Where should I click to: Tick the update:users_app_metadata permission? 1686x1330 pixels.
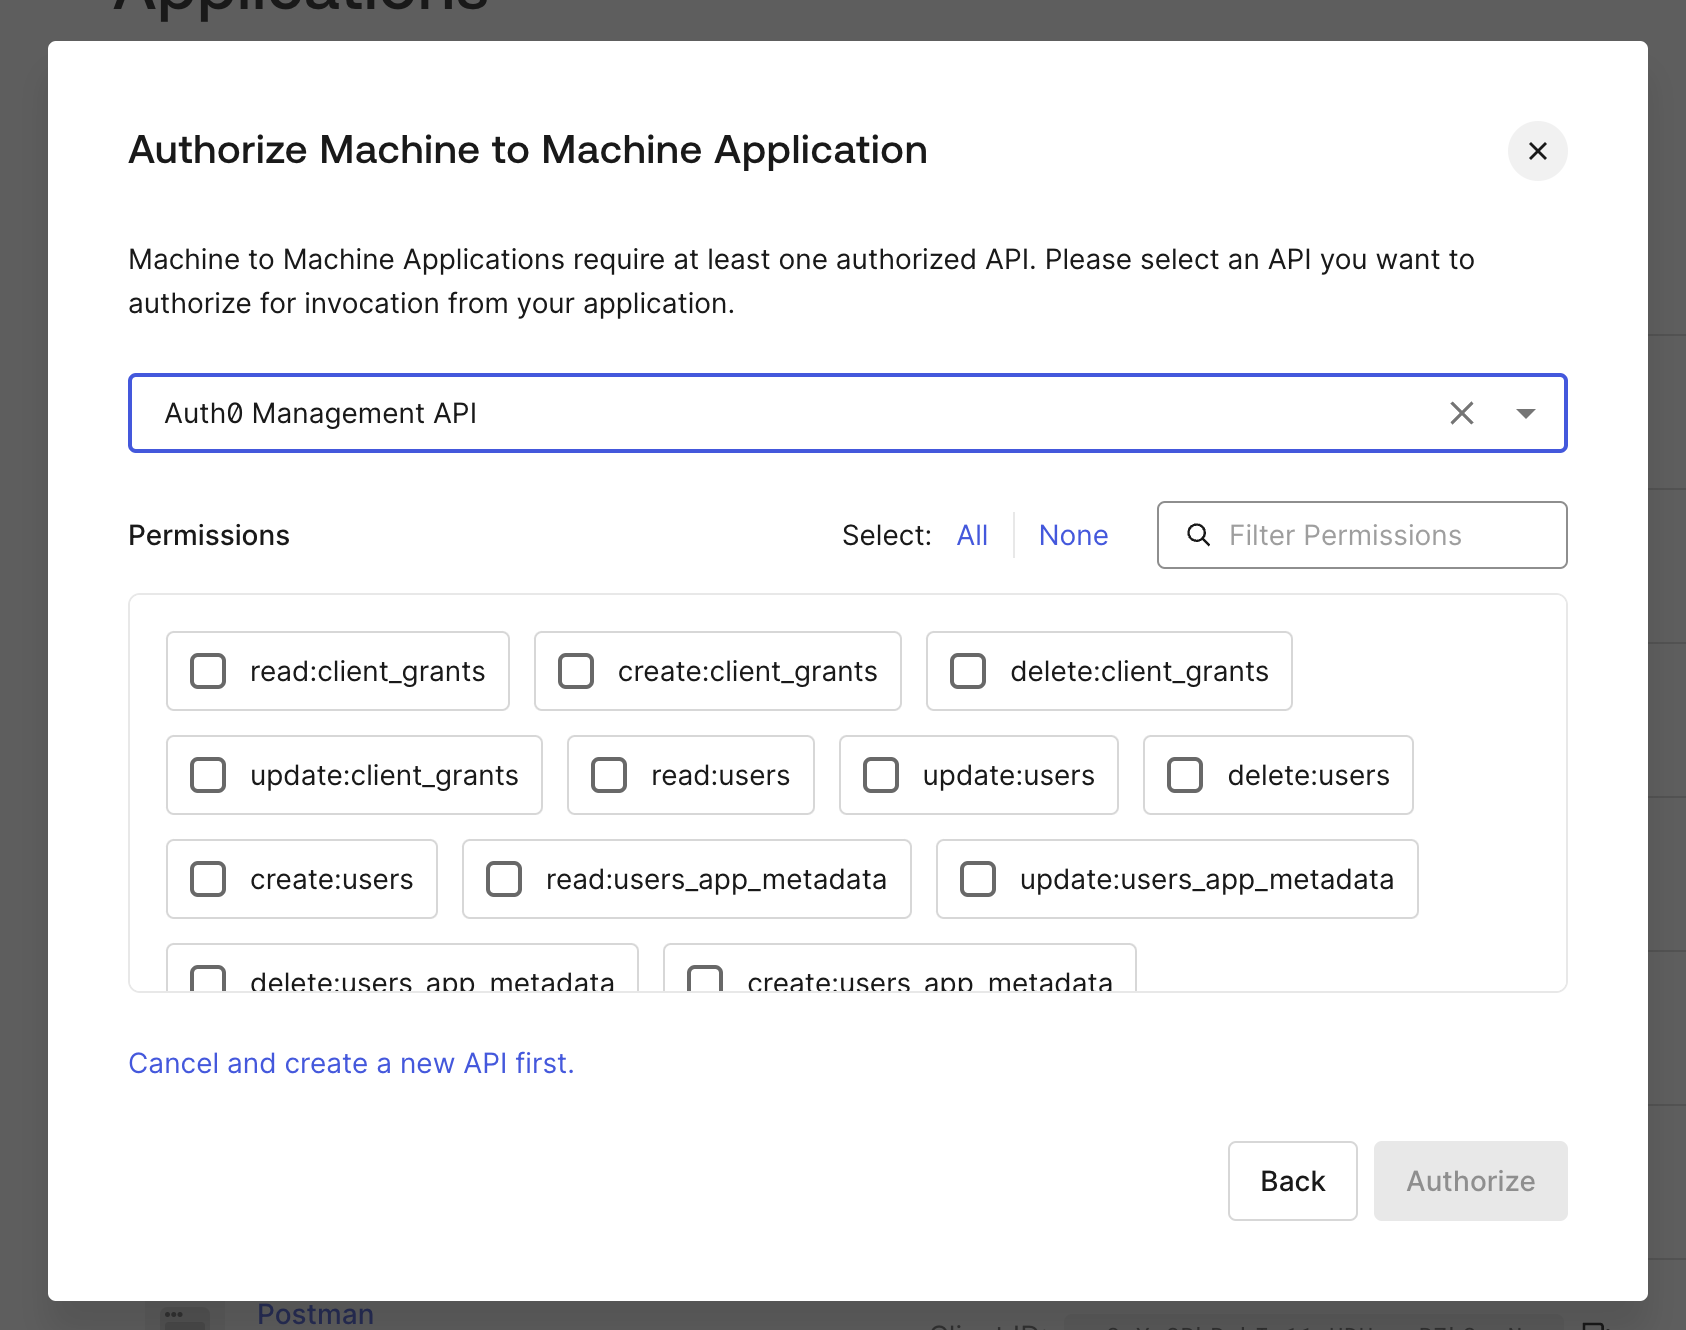(978, 879)
